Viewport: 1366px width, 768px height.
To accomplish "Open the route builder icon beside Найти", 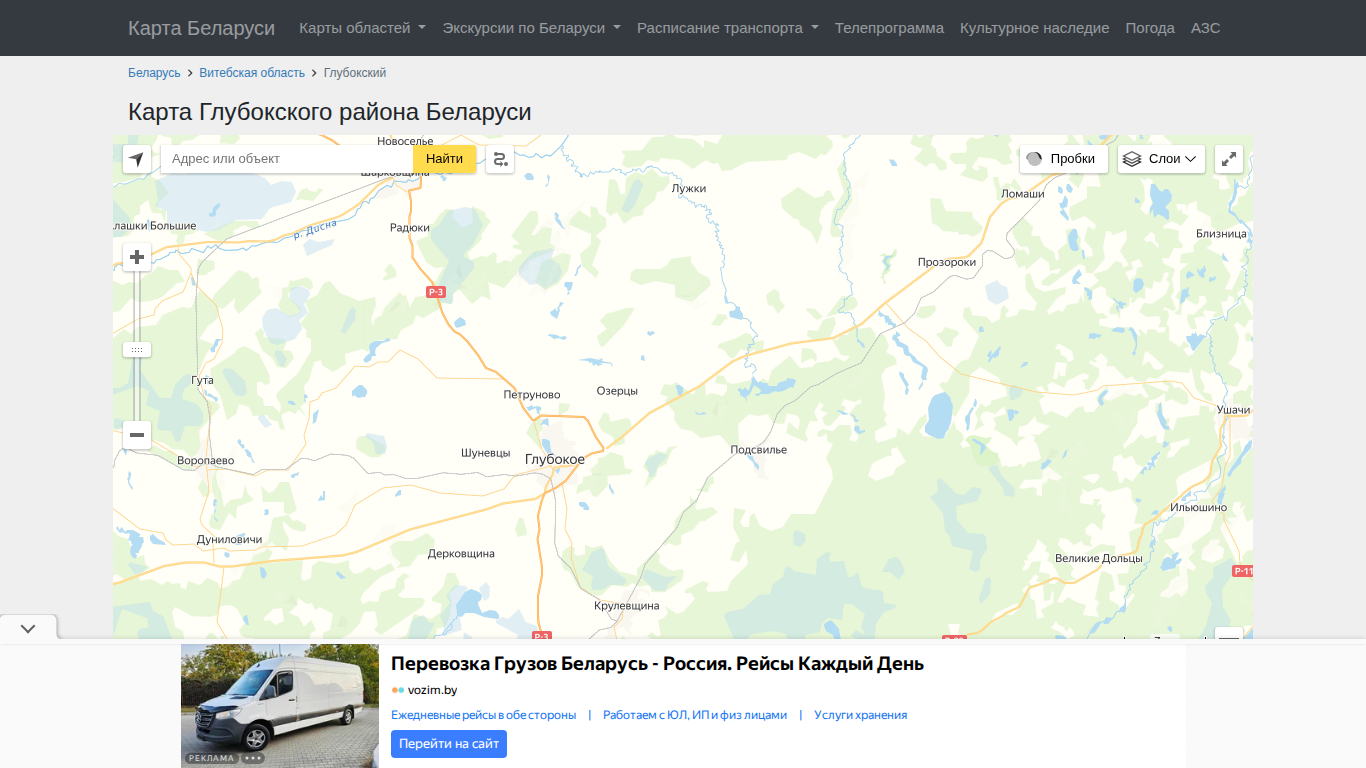I will click(x=500, y=159).
